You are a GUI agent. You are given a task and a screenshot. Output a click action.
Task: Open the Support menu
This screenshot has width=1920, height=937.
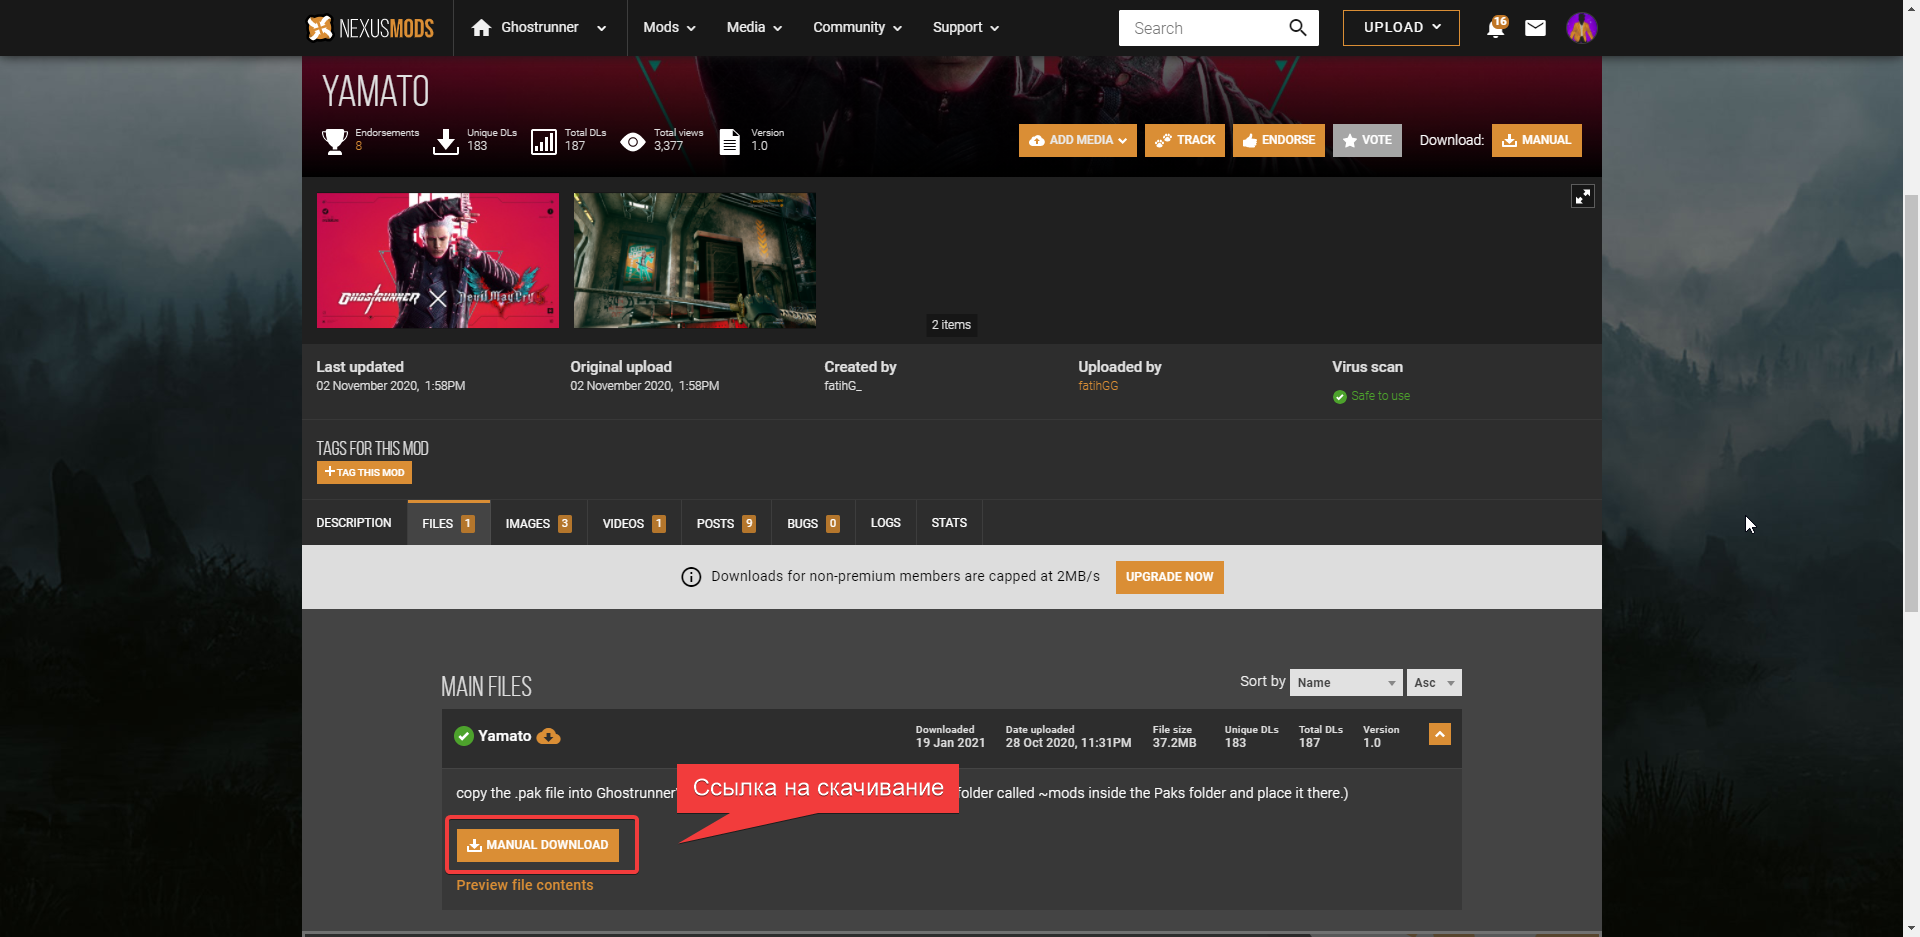tap(966, 28)
